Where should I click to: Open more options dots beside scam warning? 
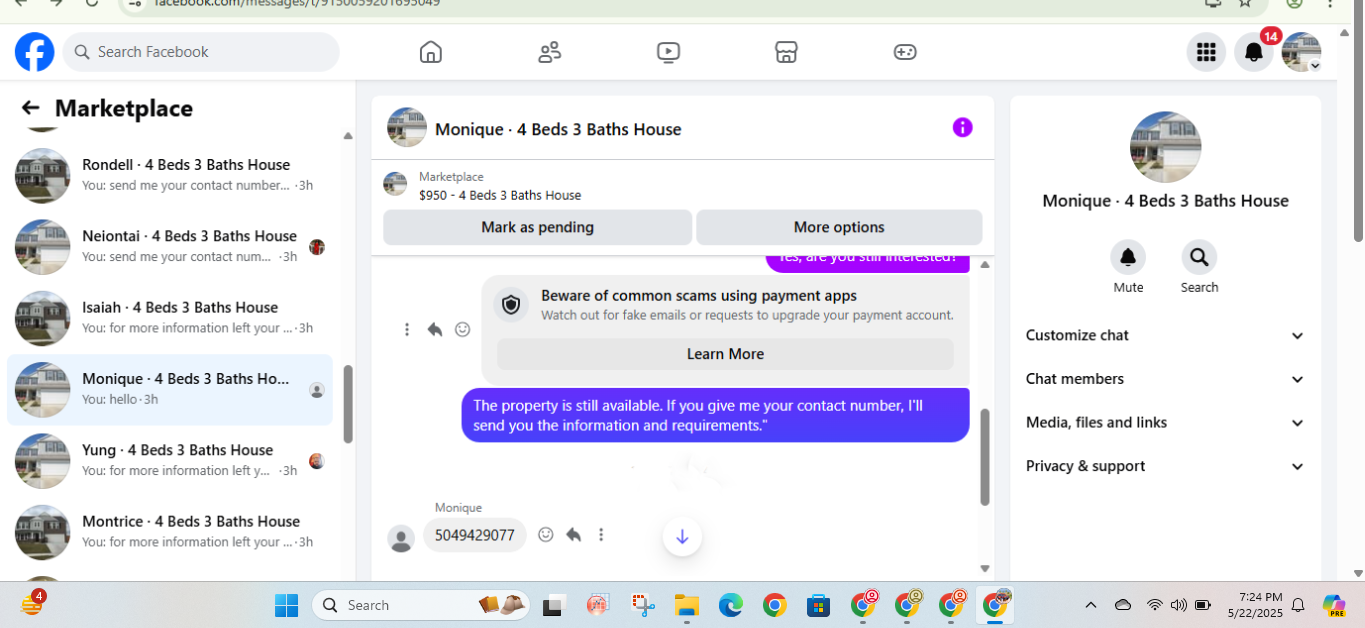(407, 329)
